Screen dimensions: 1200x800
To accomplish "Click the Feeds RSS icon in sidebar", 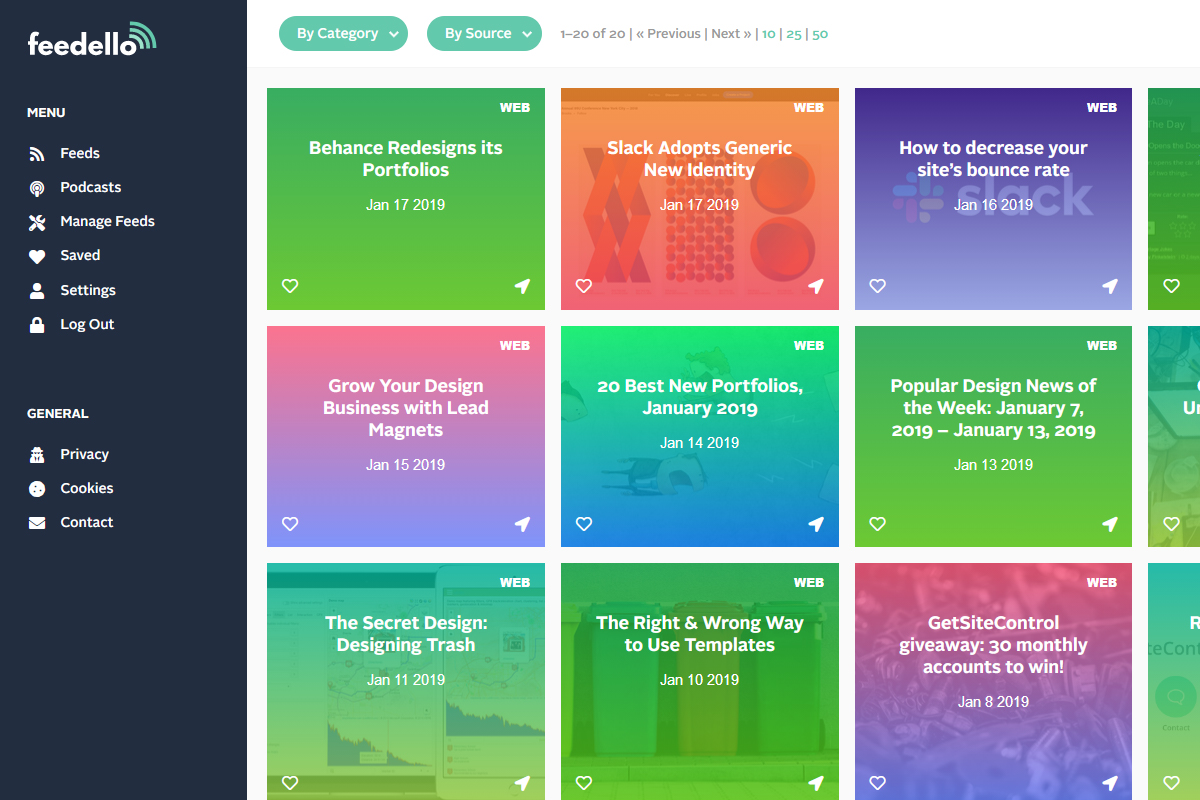I will point(37,154).
